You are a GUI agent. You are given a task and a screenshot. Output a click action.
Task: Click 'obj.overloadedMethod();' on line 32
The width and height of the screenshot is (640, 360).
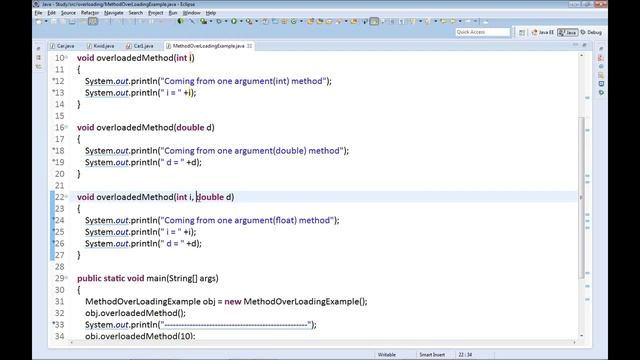(x=135, y=313)
